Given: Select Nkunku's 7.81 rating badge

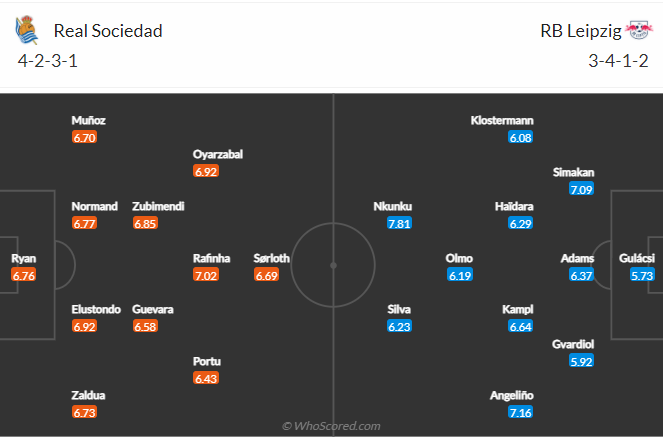Looking at the screenshot, I should (400, 223).
